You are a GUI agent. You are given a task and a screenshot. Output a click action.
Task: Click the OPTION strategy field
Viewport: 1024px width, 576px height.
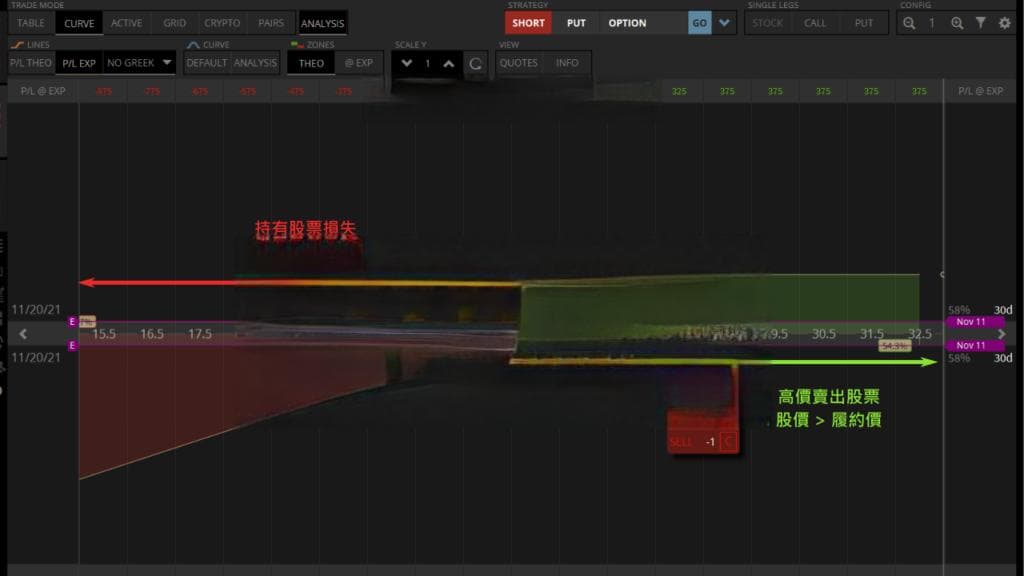[643, 23]
